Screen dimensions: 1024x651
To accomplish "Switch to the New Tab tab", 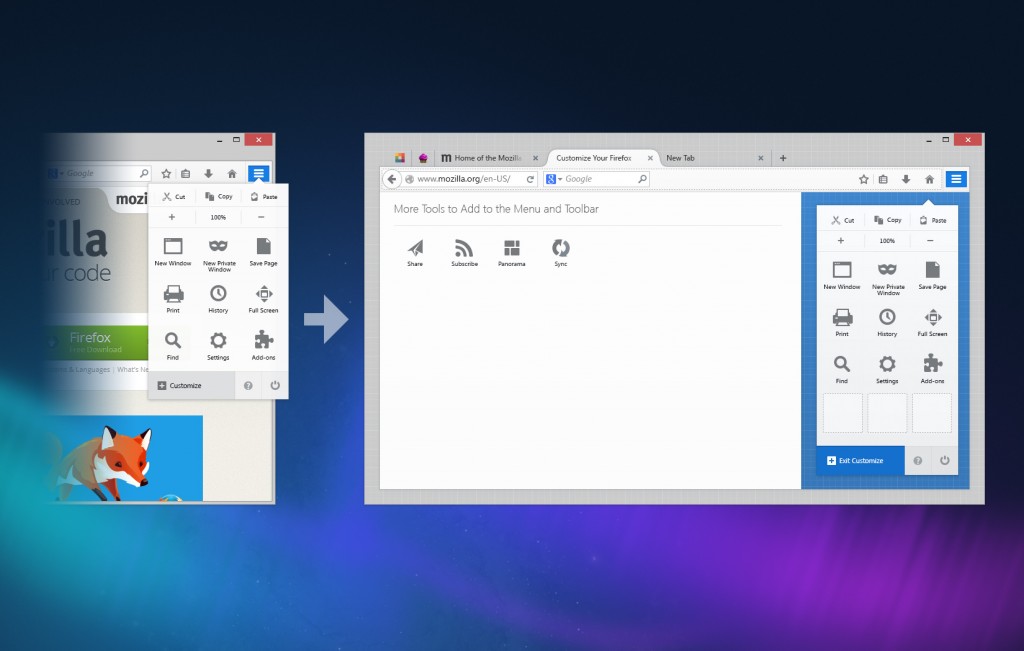I will coord(714,158).
